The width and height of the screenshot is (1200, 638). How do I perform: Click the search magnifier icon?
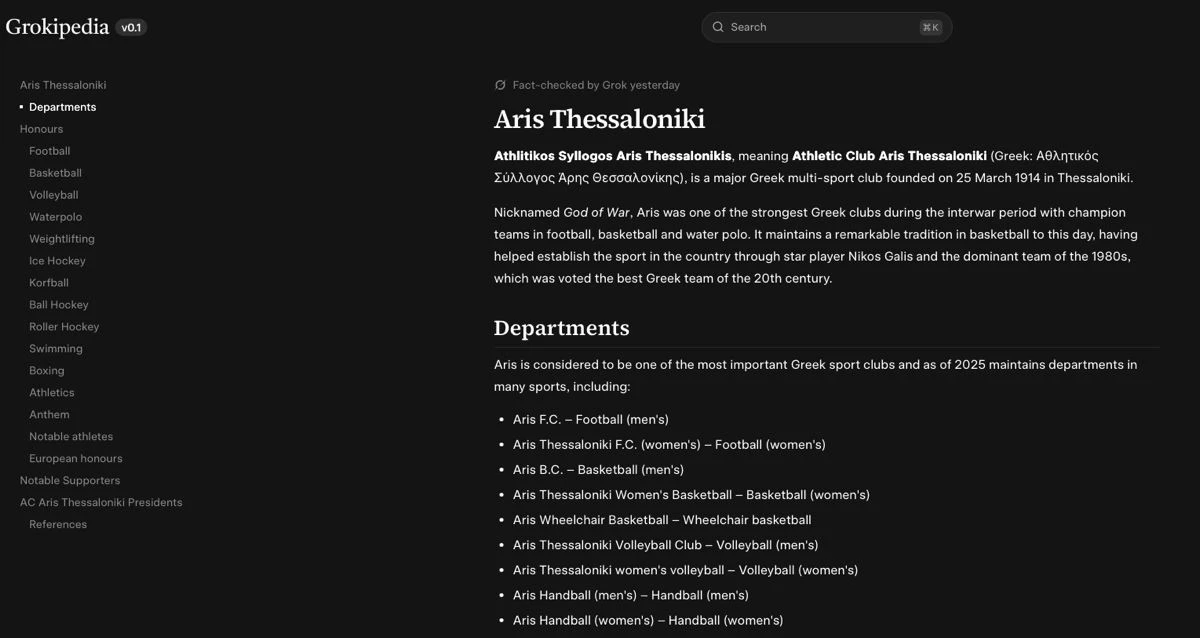pos(718,28)
